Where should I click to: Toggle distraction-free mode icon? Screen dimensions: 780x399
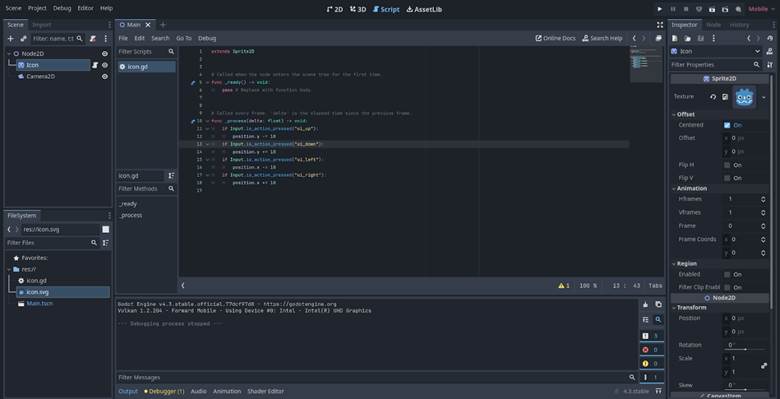tap(660, 25)
